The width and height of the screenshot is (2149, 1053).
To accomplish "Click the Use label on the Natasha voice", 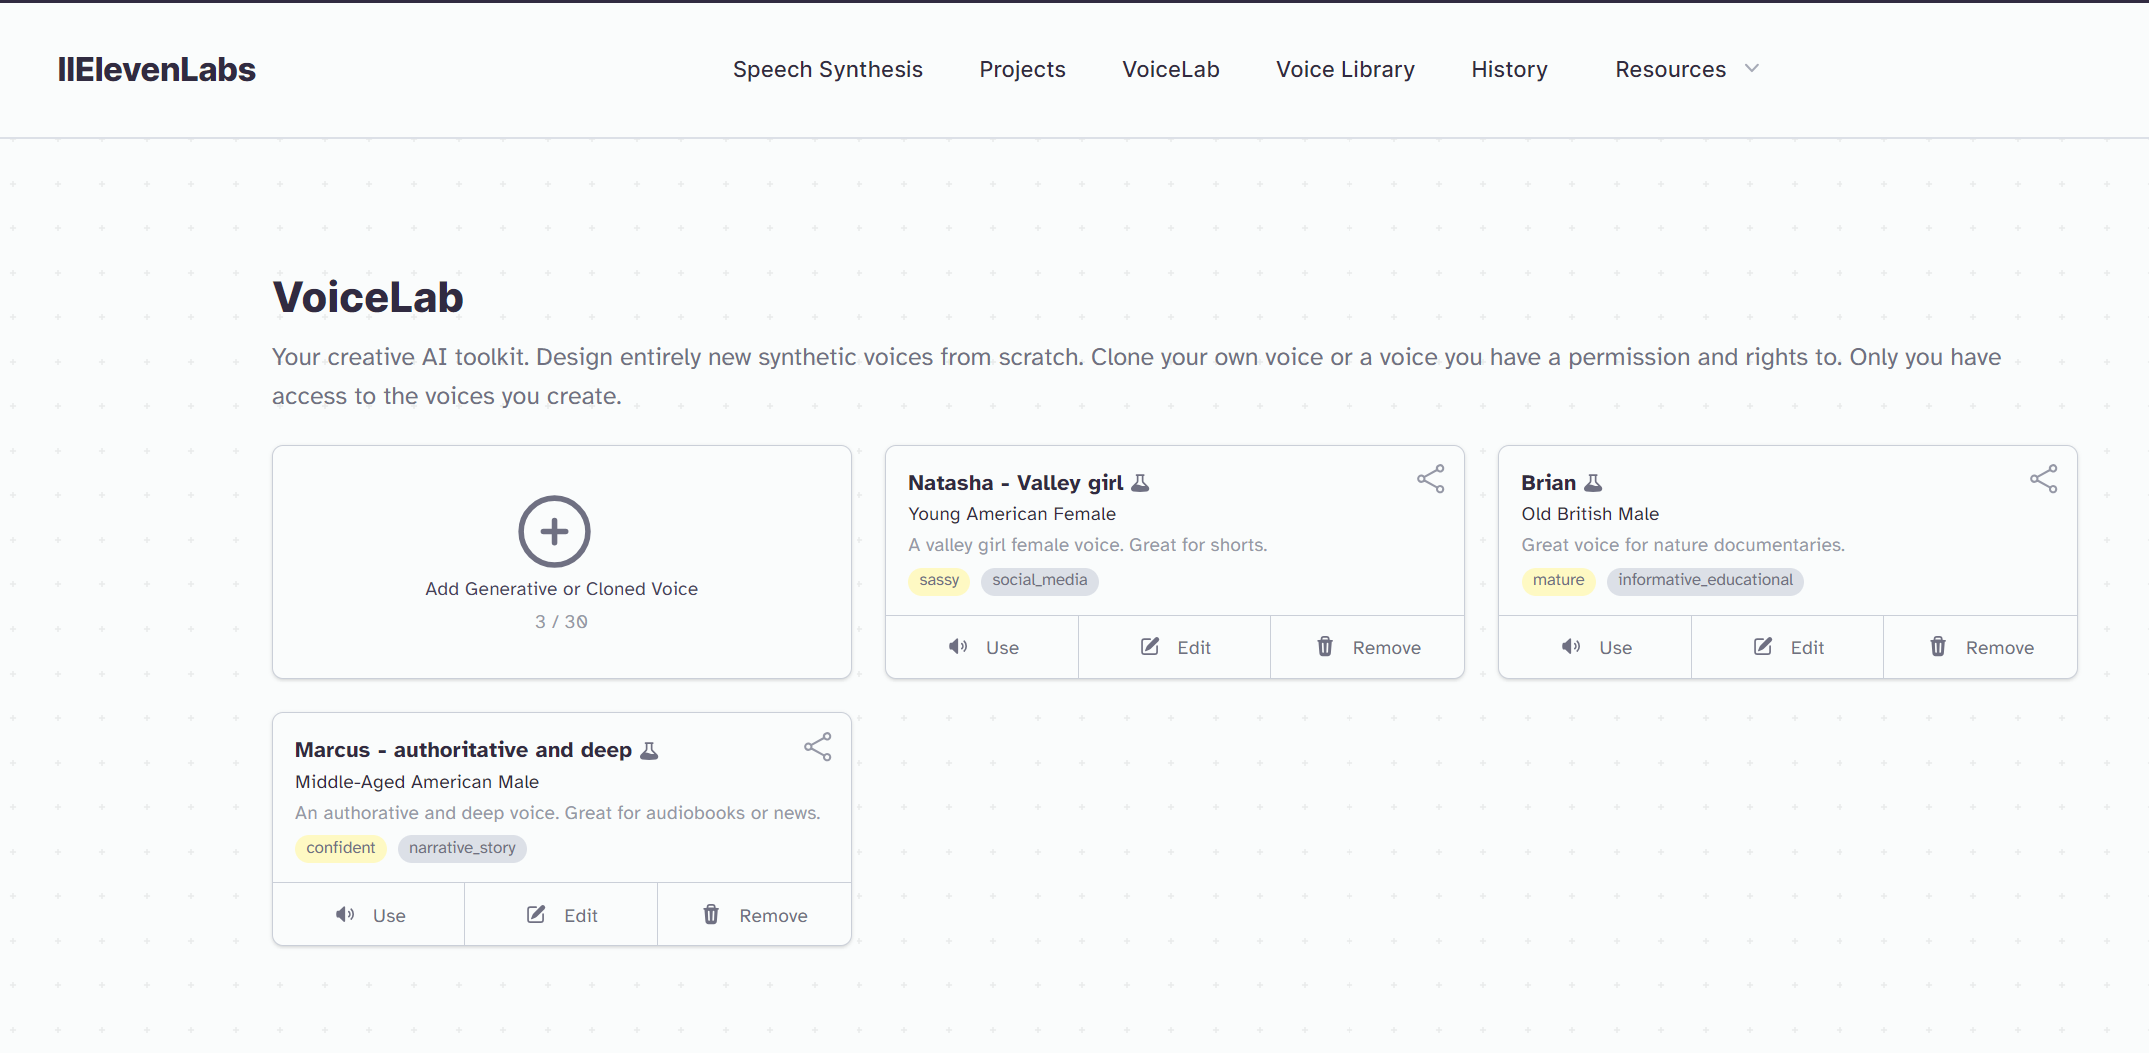I will tap(1002, 648).
